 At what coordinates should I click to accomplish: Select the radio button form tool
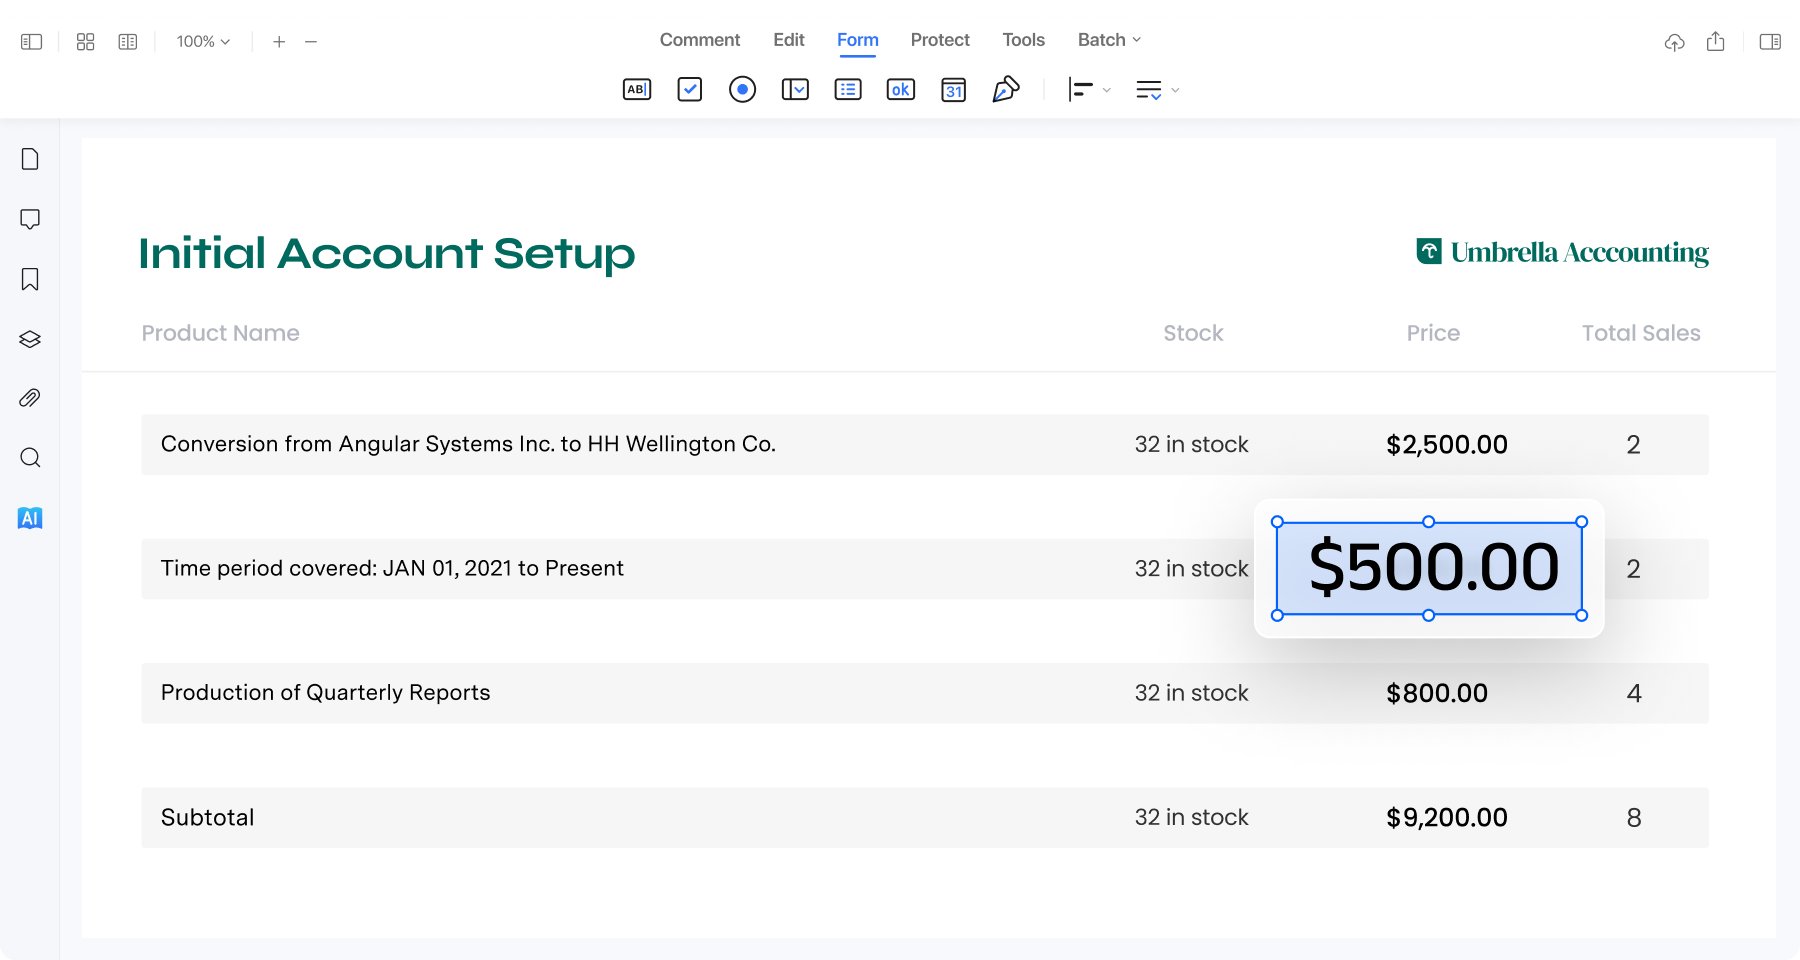coord(742,90)
